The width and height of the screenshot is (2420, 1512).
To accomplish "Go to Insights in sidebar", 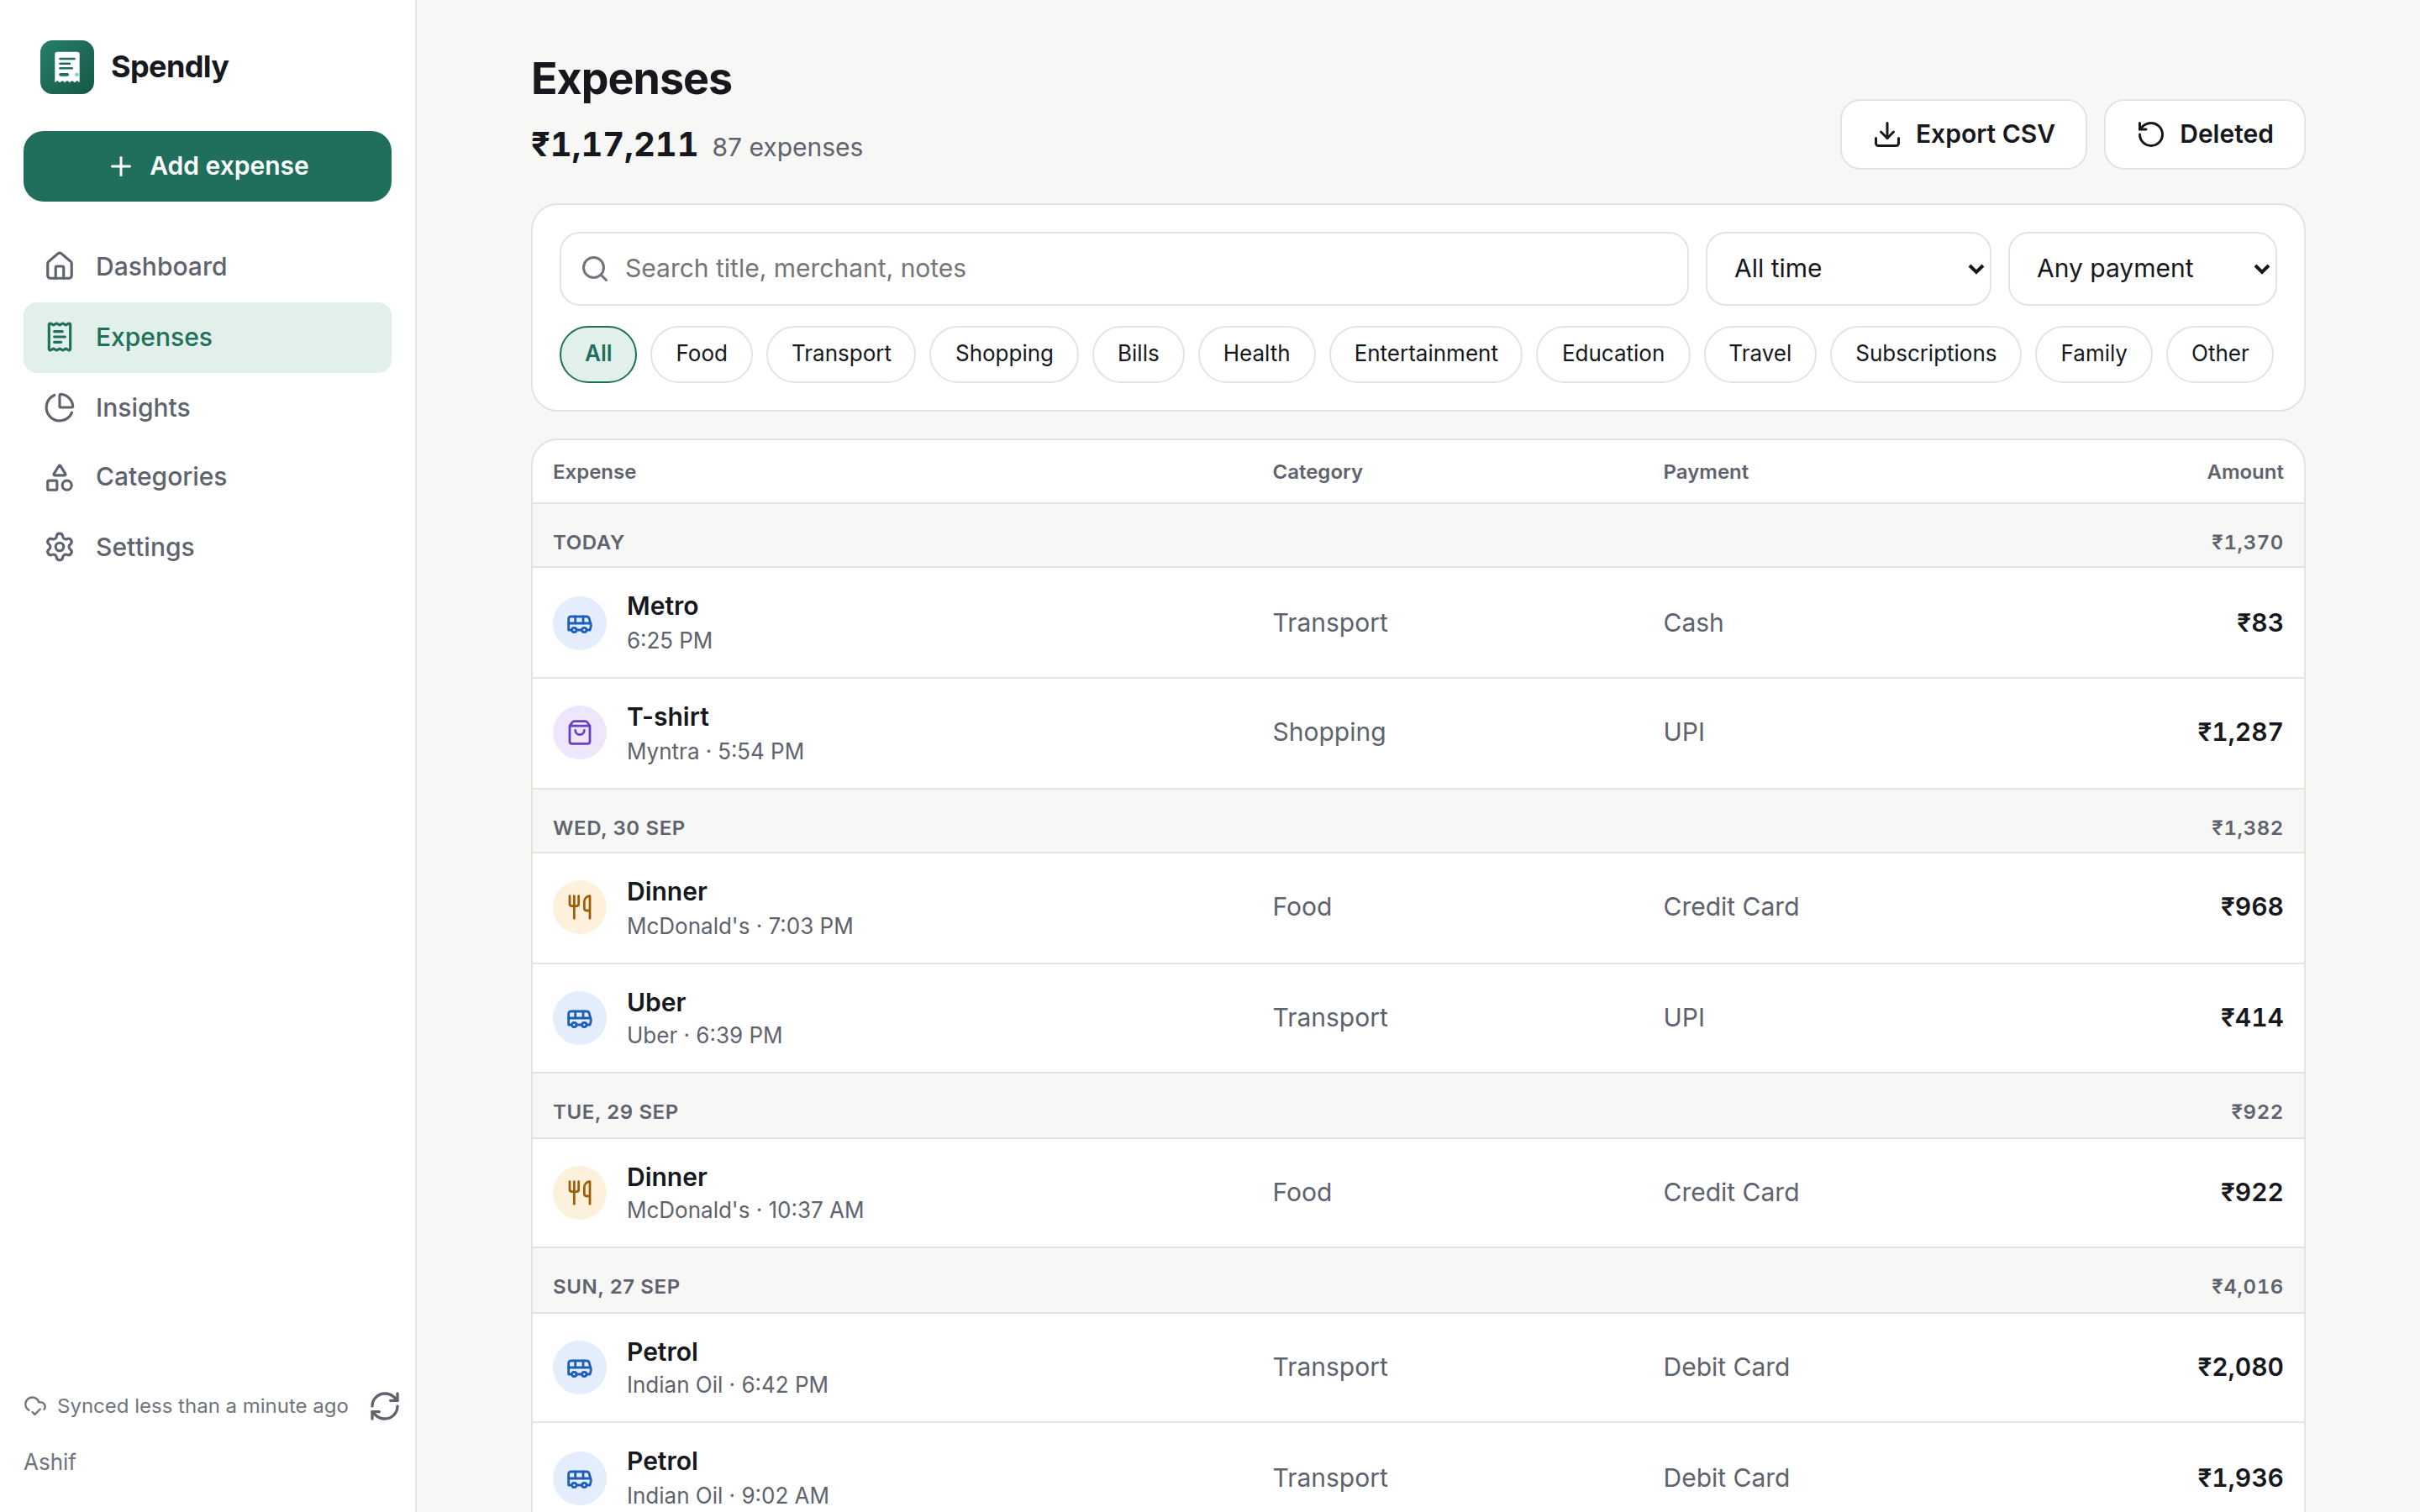I will (207, 407).
